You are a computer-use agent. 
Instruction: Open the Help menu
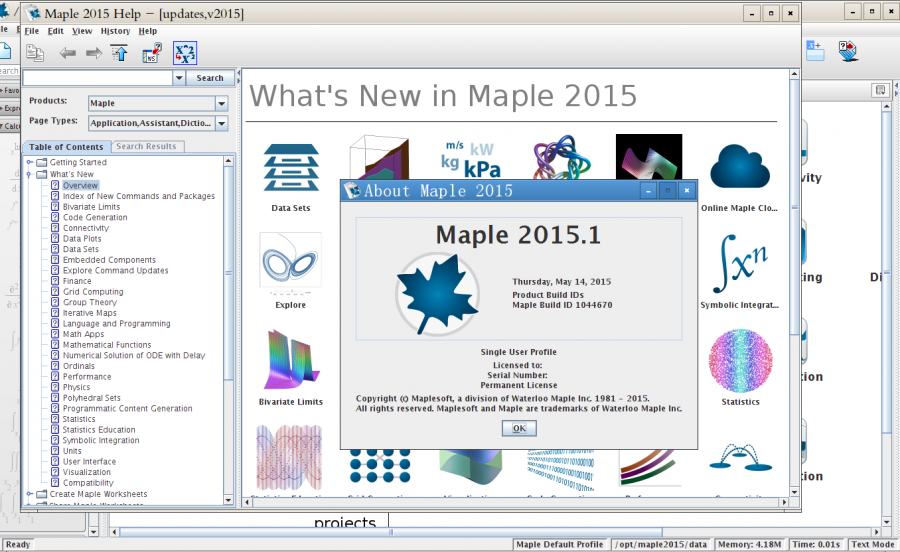click(148, 31)
